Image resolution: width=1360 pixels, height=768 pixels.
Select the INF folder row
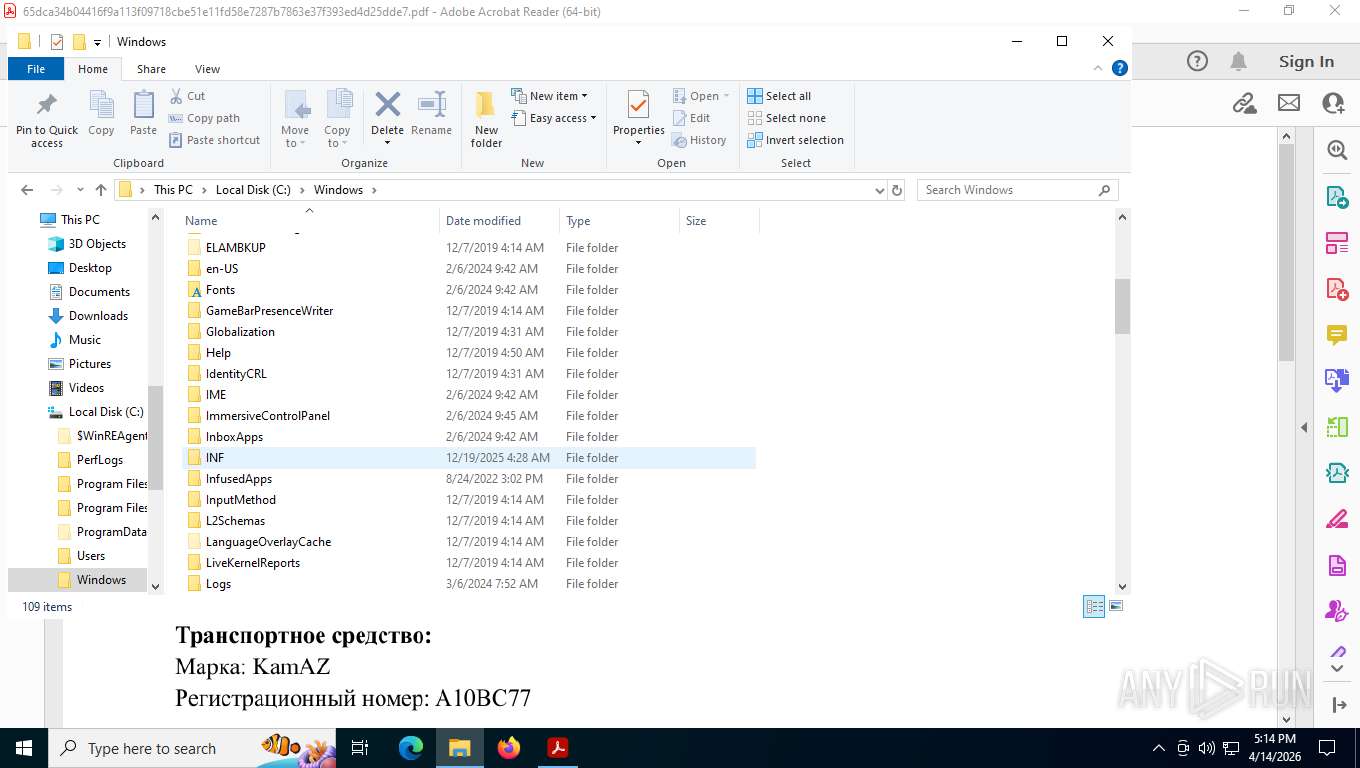point(469,458)
